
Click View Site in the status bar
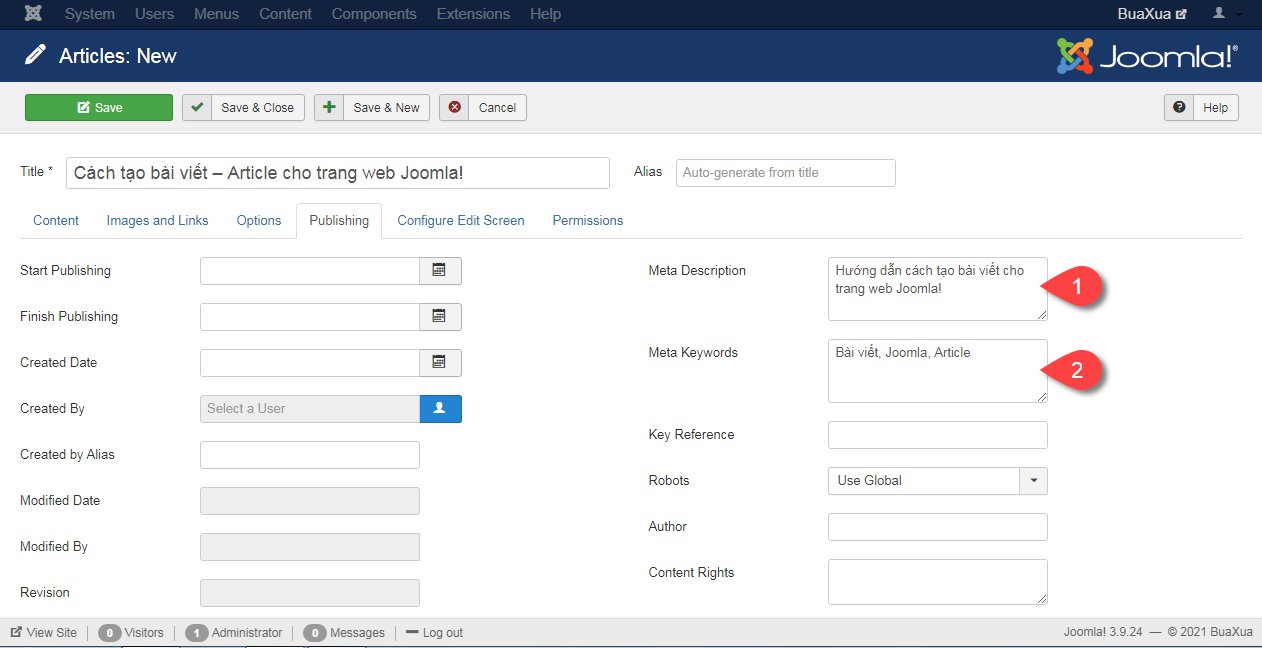(43, 633)
